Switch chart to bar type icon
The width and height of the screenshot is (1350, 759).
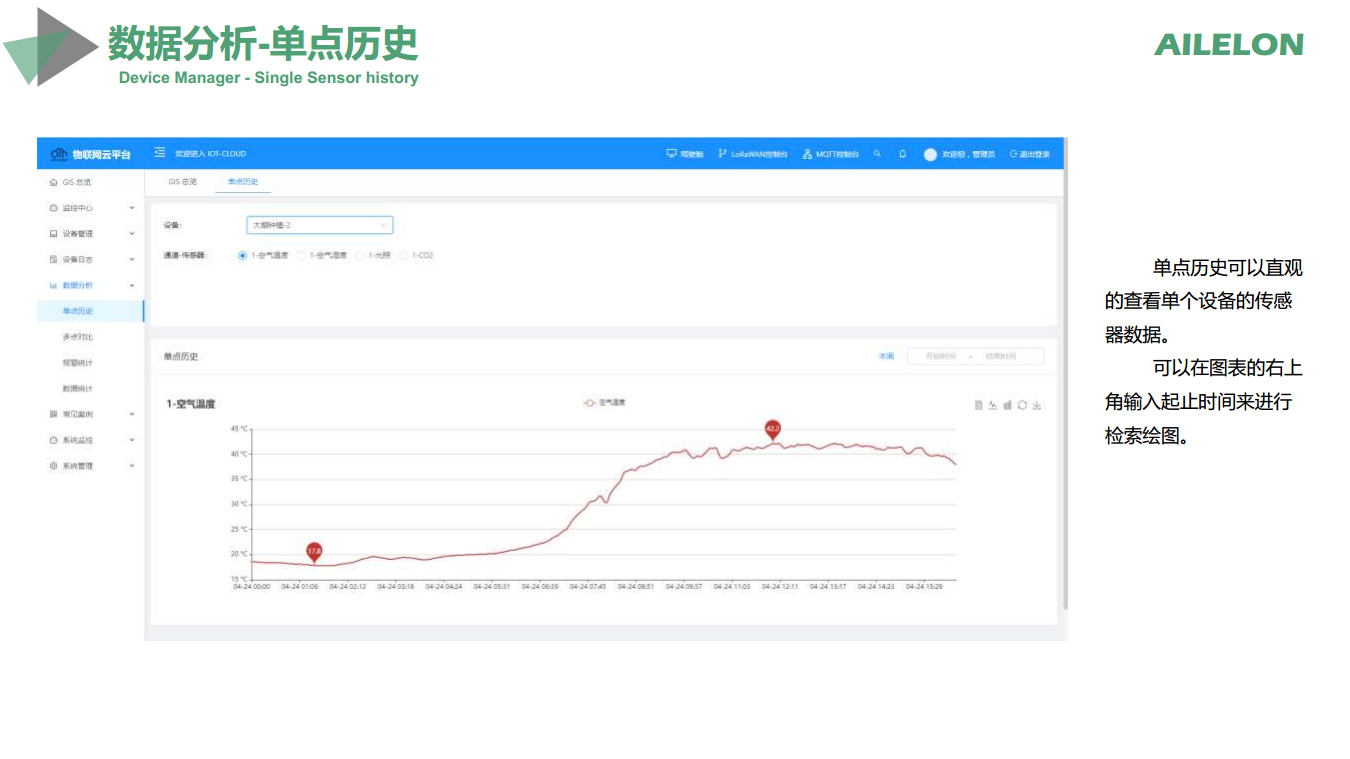coord(1008,405)
